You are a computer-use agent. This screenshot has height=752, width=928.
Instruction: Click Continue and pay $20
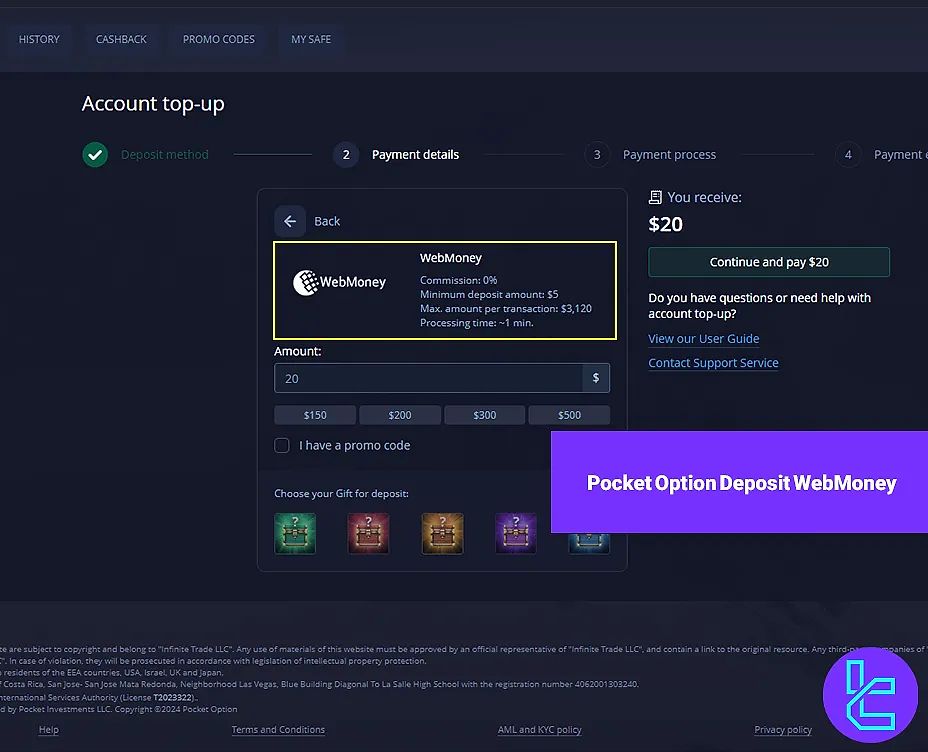tap(768, 261)
